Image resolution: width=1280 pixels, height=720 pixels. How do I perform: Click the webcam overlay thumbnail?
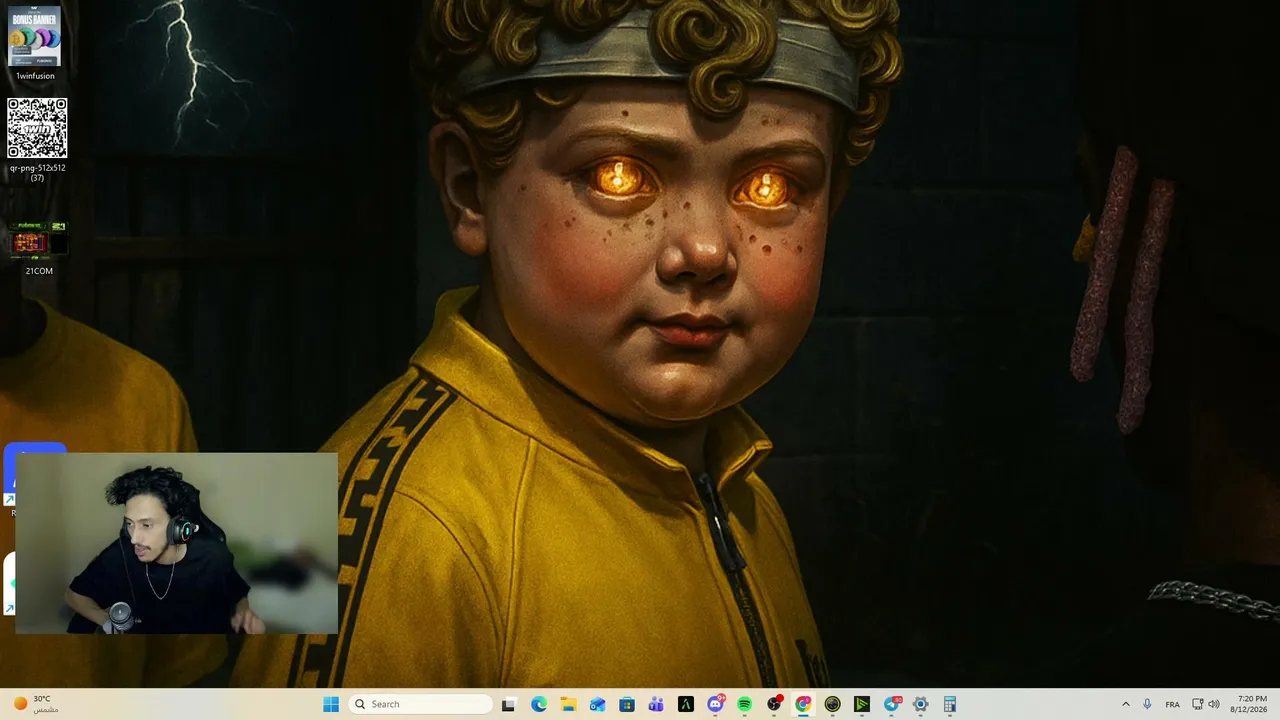(x=177, y=543)
